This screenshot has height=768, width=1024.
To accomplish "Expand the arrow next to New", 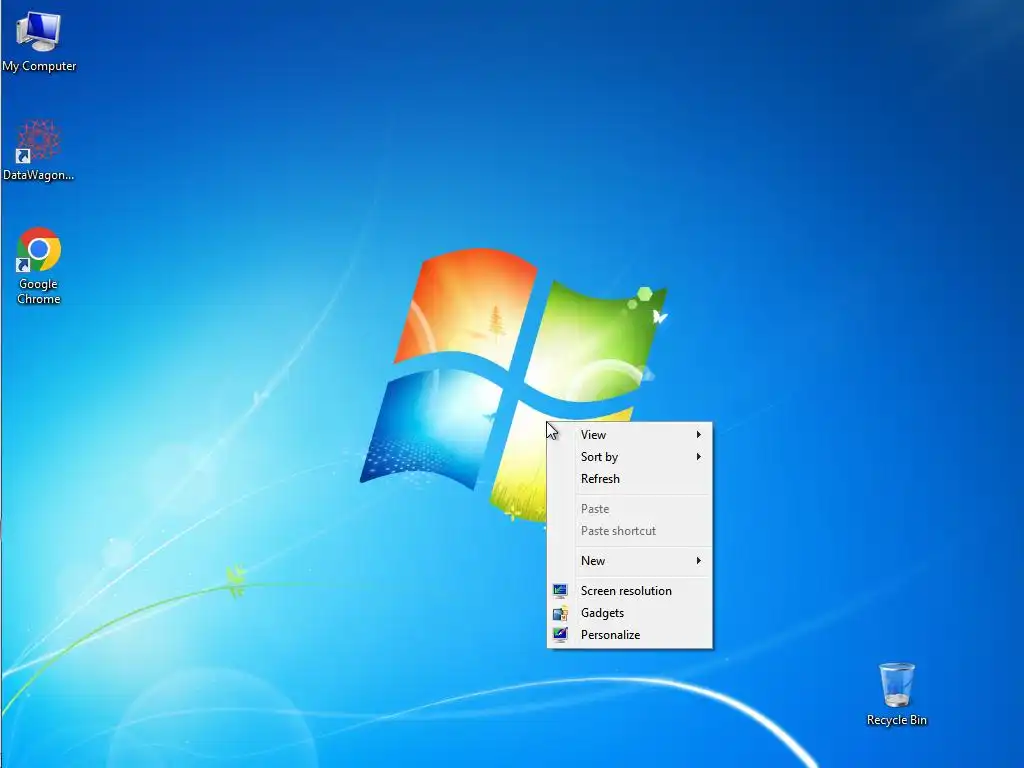I will pos(699,561).
